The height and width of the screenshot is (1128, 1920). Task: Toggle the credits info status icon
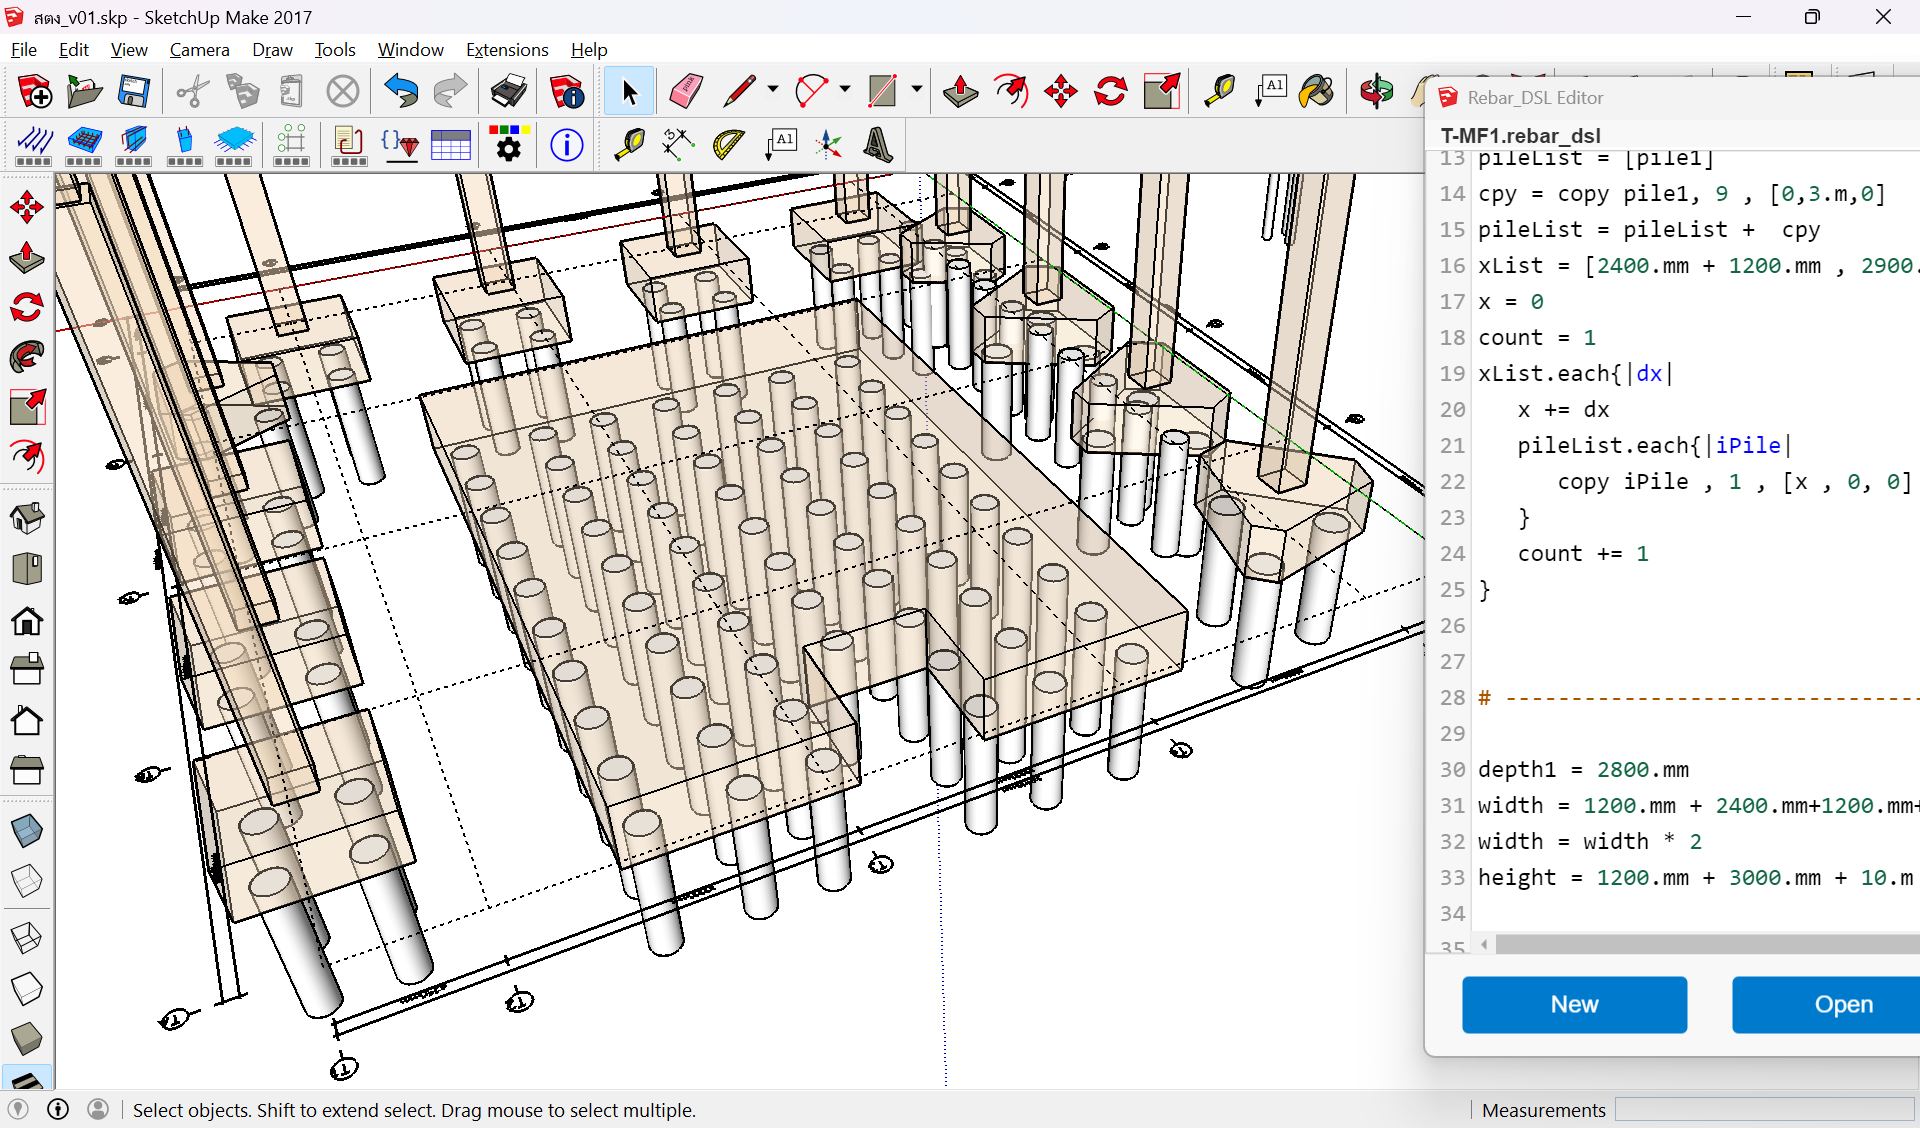pyautogui.click(x=58, y=1109)
